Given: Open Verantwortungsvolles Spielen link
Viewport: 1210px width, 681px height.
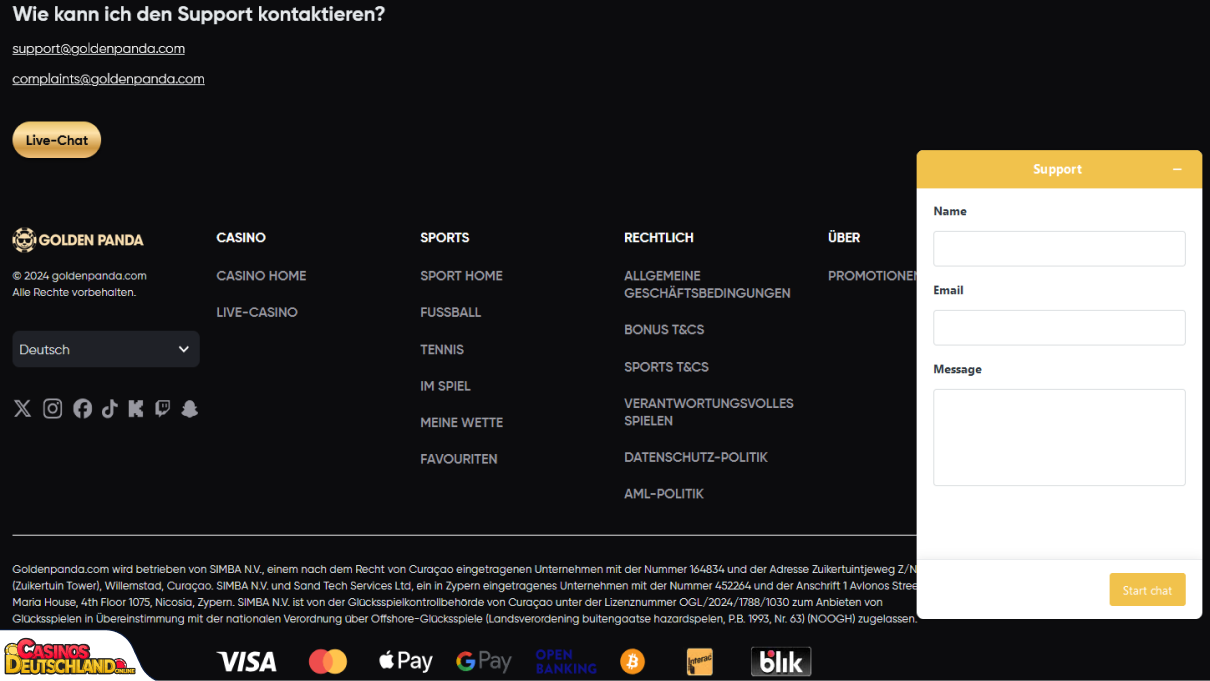Looking at the screenshot, I should 709,412.
